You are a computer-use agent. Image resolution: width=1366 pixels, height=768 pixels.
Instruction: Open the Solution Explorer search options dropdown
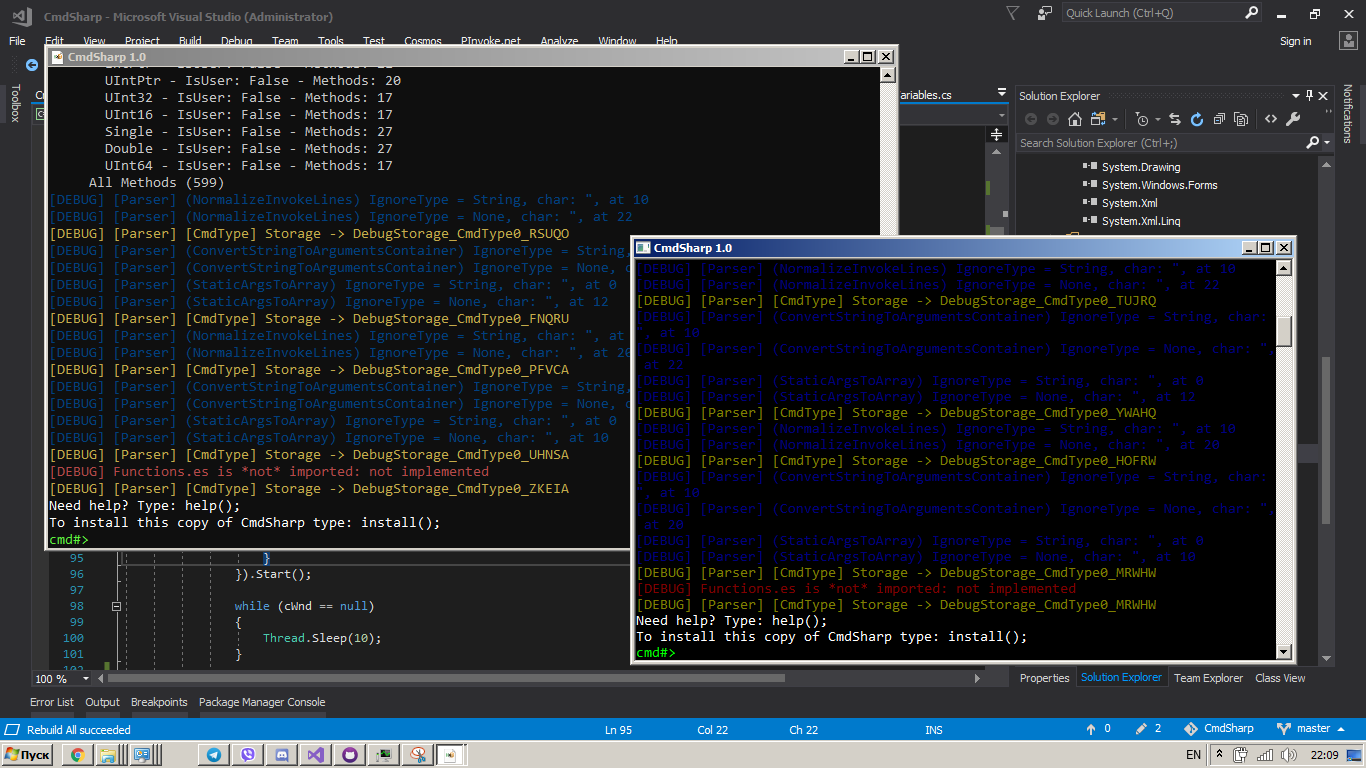1327,143
